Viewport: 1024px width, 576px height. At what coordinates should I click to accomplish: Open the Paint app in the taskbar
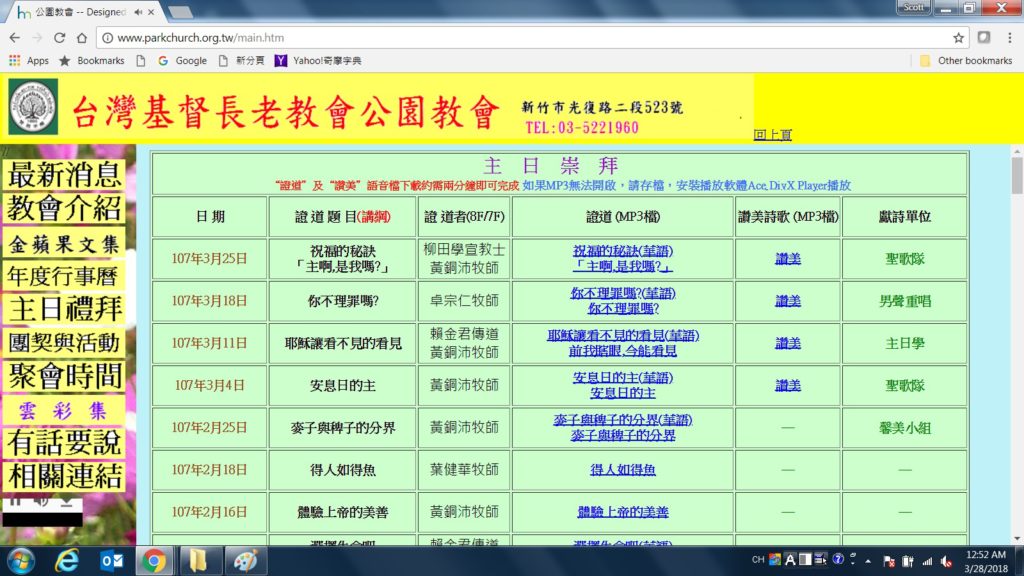coord(244,560)
